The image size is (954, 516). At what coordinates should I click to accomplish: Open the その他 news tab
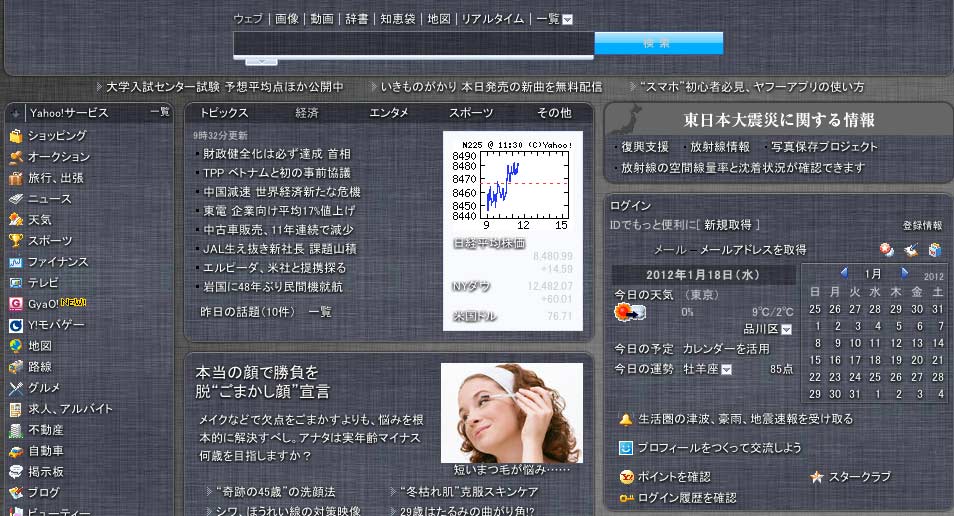coord(554,113)
